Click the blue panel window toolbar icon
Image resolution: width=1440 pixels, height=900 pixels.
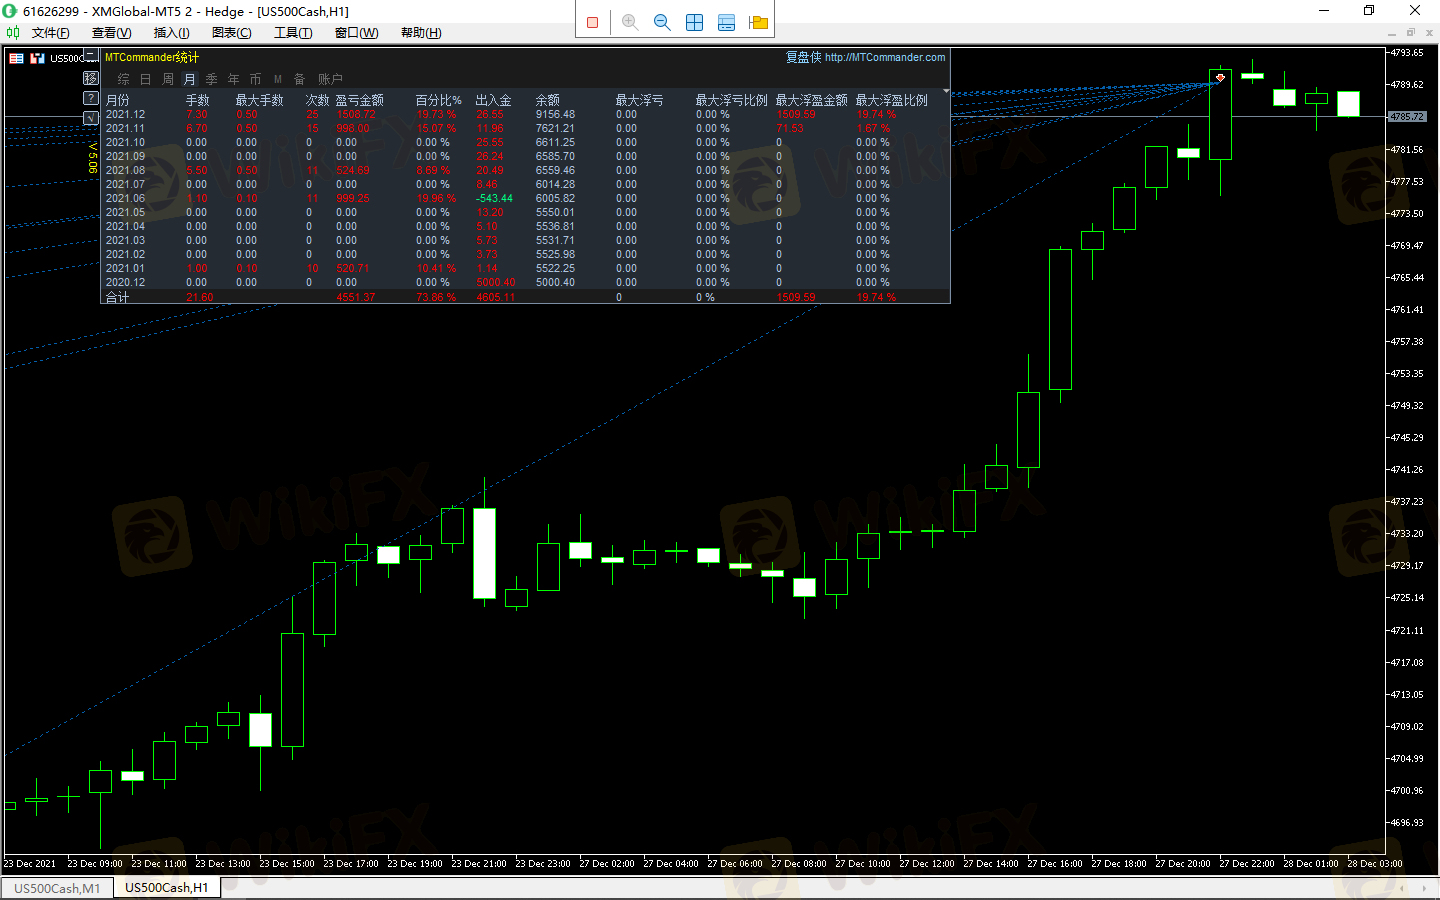pyautogui.click(x=726, y=22)
